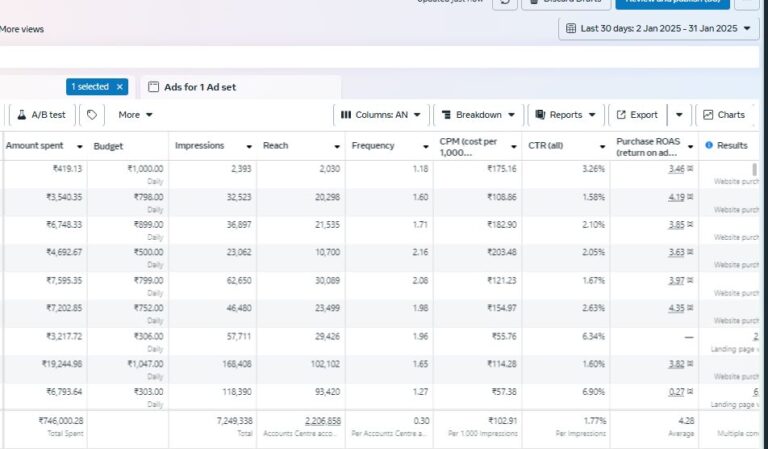Screen dimensions: 768x449
Task: Click the Results column header
Action: click(732, 145)
